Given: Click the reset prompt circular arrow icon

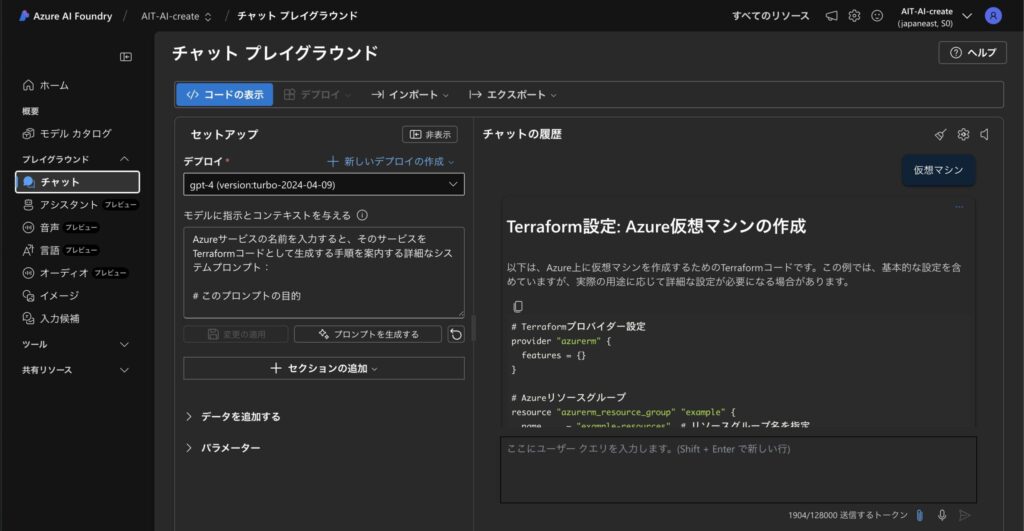Looking at the screenshot, I should pos(456,334).
